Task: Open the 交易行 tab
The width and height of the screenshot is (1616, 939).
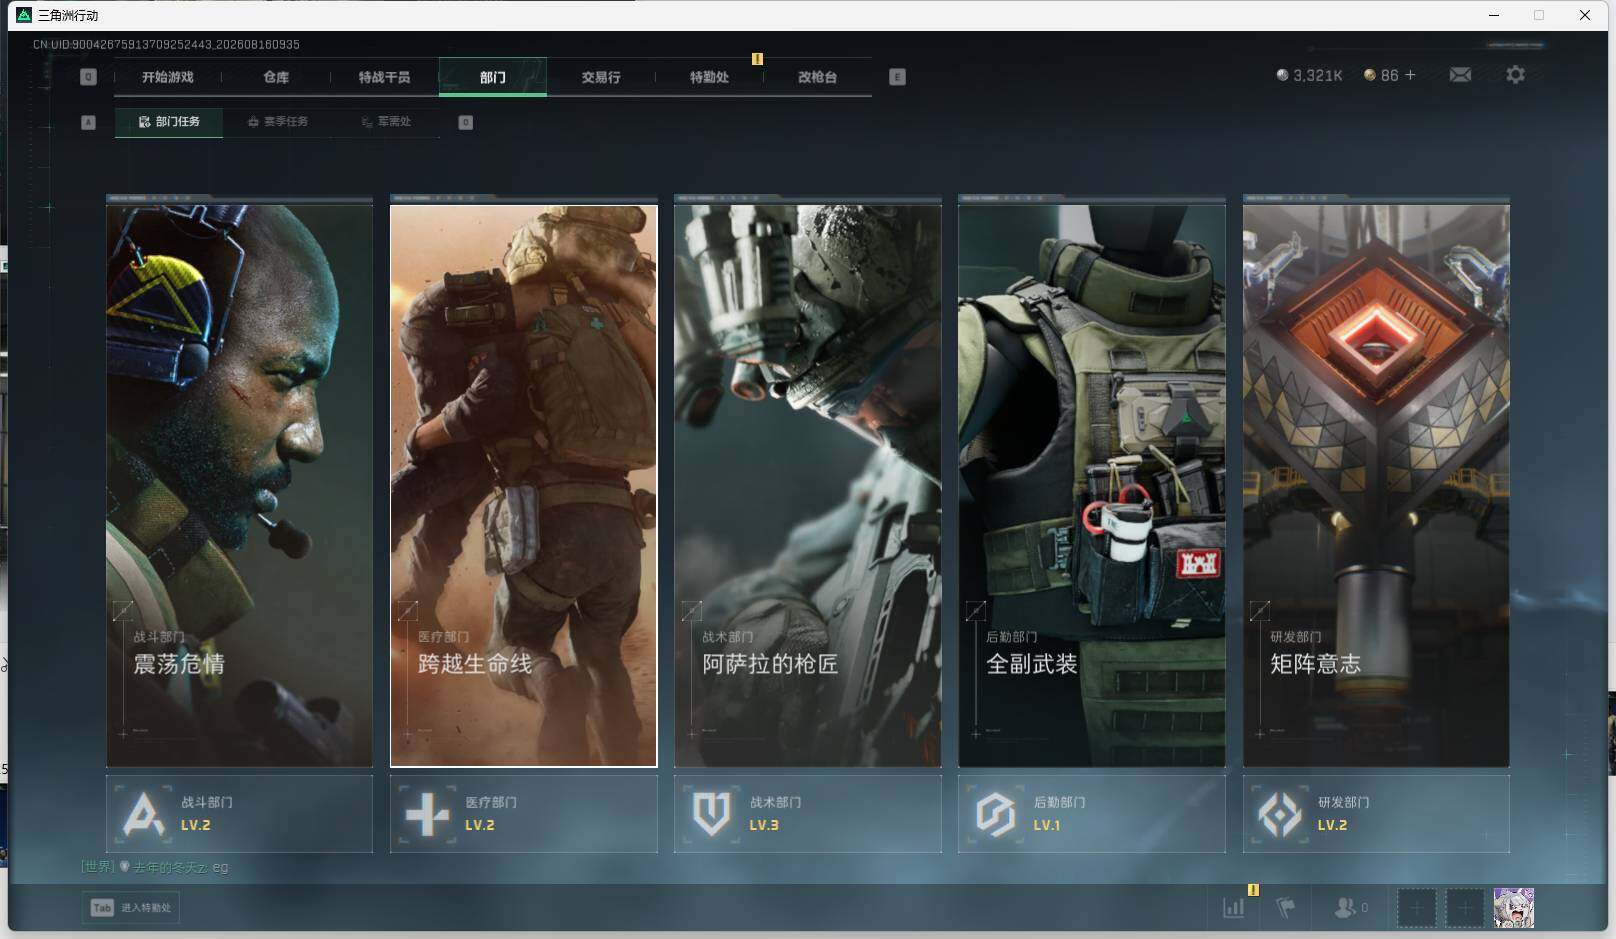Action: 601,77
